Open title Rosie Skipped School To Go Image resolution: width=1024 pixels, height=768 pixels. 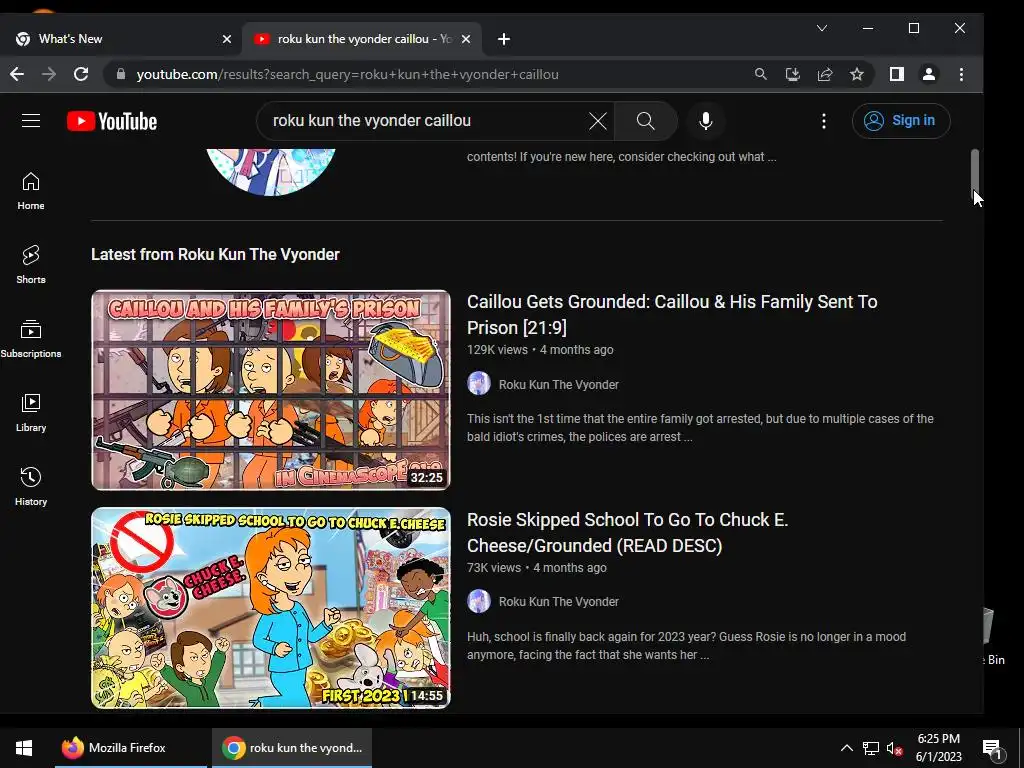pyautogui.click(x=628, y=532)
